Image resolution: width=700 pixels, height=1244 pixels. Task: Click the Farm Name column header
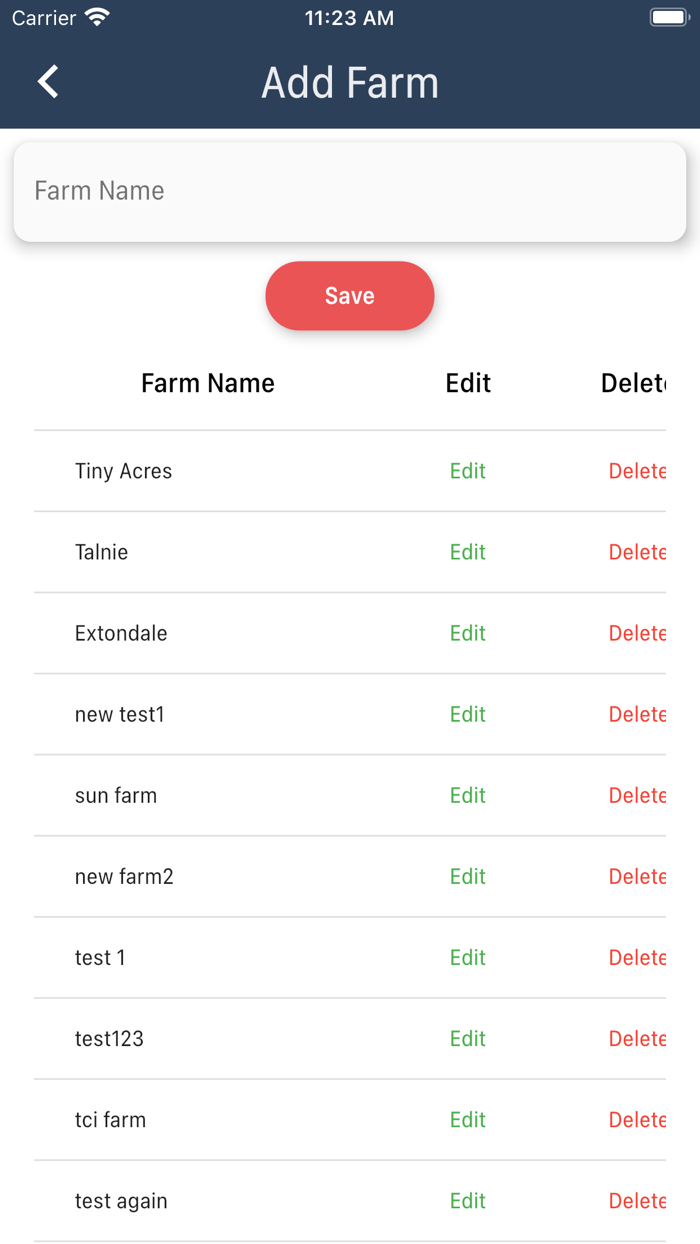click(x=208, y=383)
